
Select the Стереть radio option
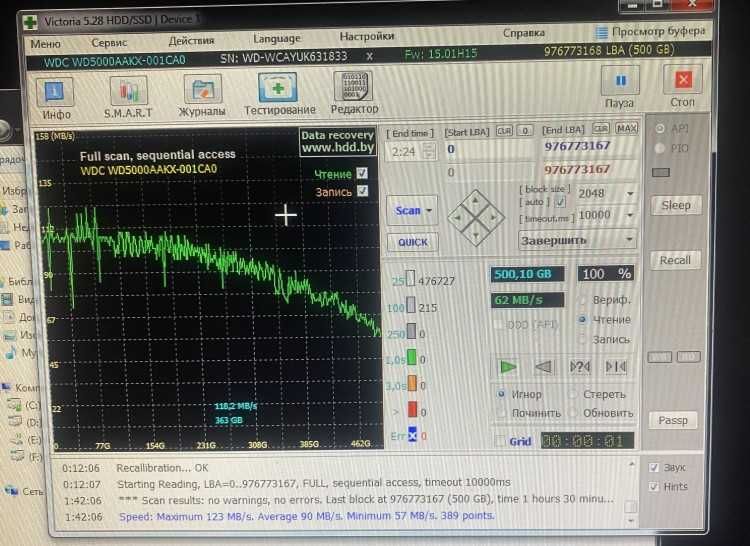coord(573,394)
